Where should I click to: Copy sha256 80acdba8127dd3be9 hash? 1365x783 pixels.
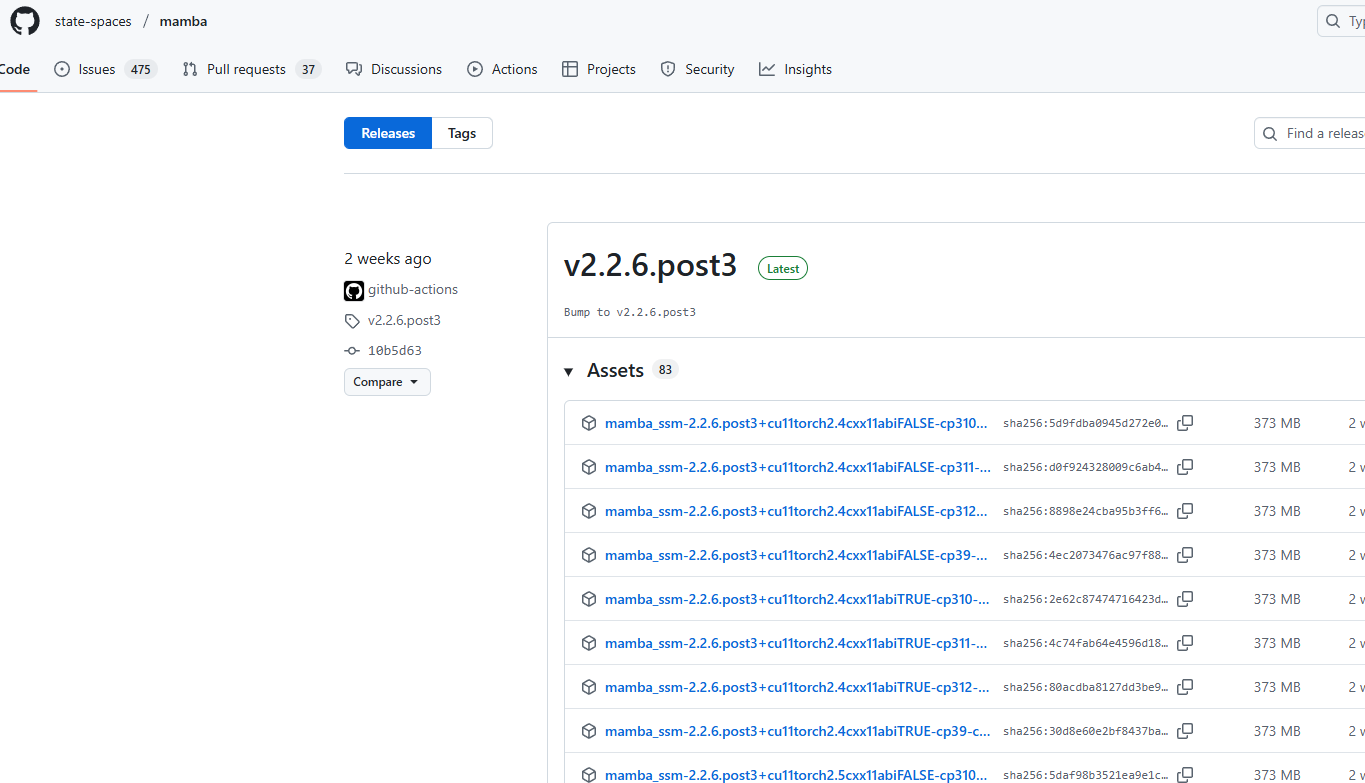(1185, 687)
